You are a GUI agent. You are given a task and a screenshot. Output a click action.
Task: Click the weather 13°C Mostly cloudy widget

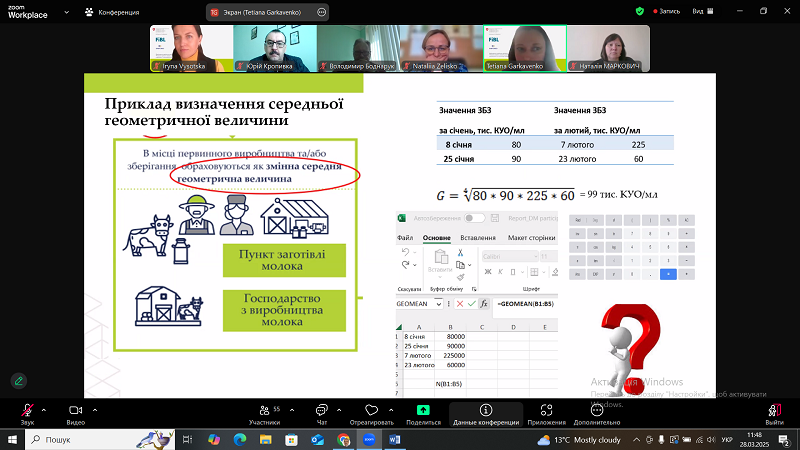click(x=579, y=440)
